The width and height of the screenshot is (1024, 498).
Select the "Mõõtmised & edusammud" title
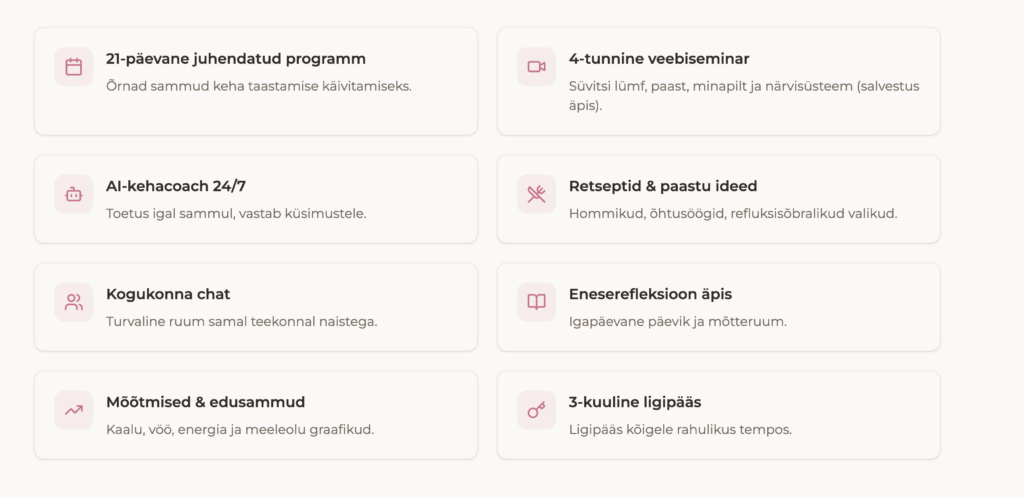coord(205,402)
